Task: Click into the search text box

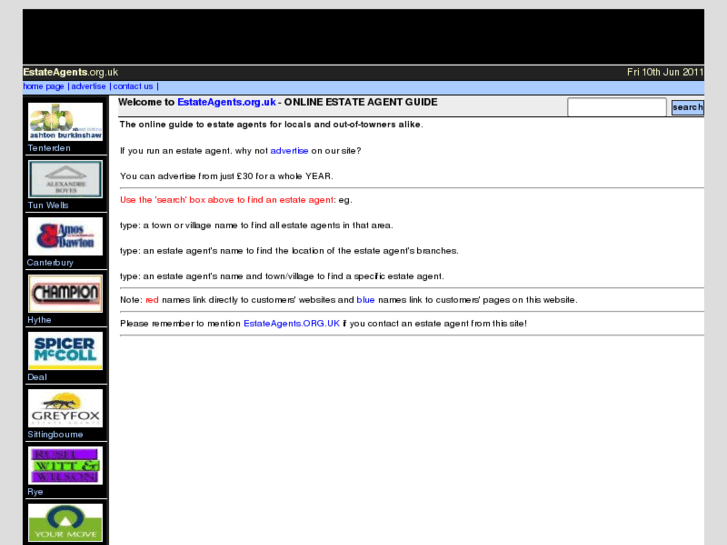Action: click(616, 107)
